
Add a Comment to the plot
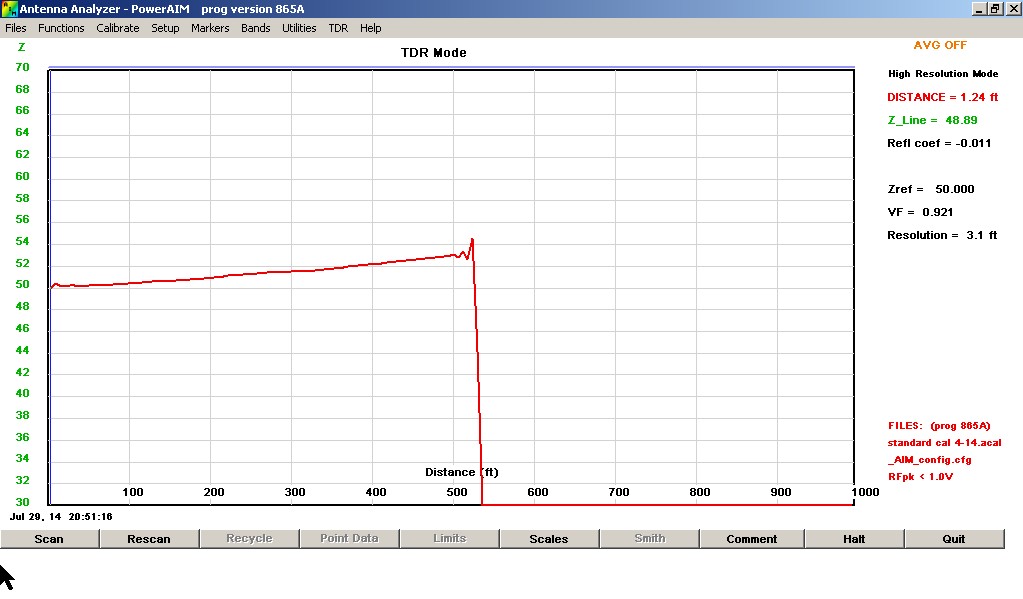[x=751, y=539]
